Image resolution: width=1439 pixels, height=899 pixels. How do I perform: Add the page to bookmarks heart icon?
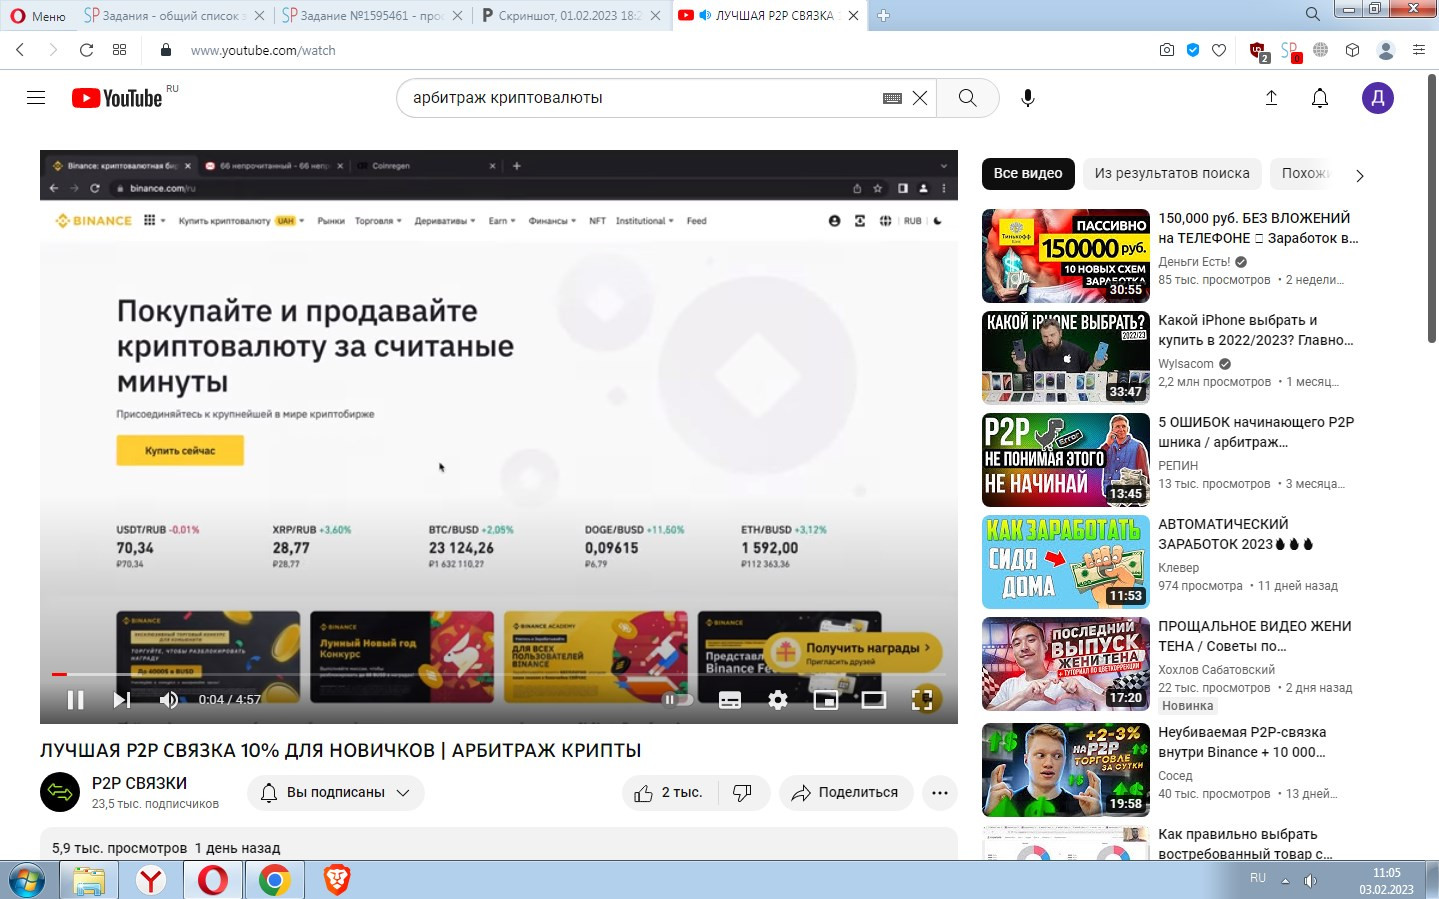1219,50
